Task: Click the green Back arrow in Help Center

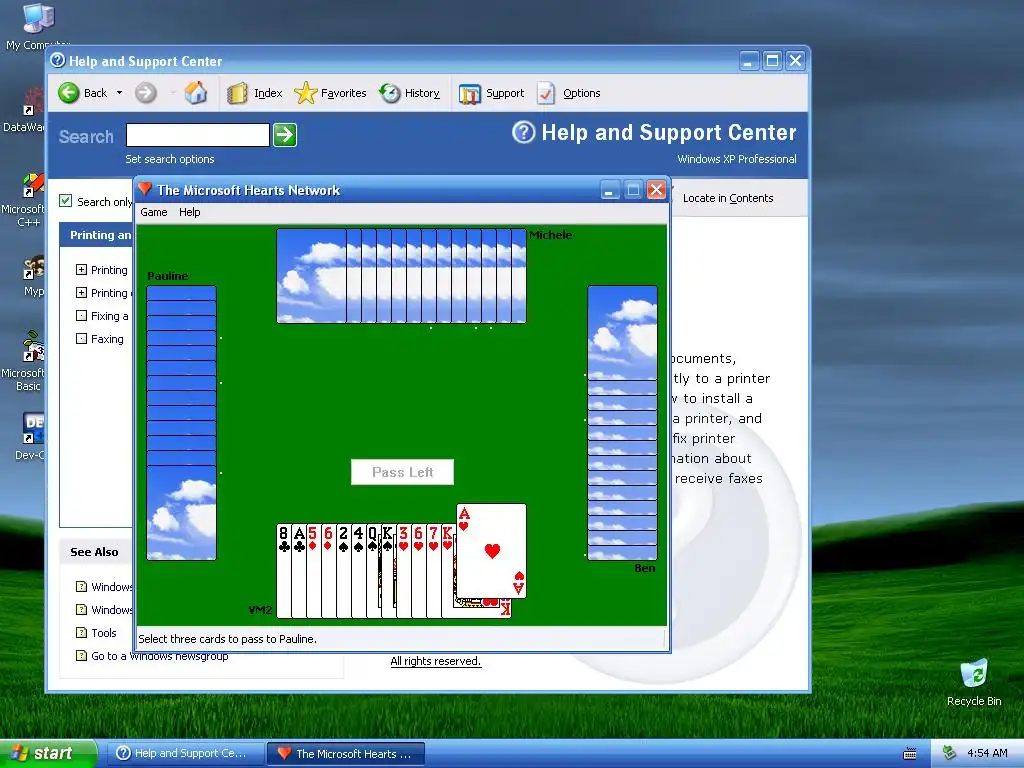Action: [68, 93]
